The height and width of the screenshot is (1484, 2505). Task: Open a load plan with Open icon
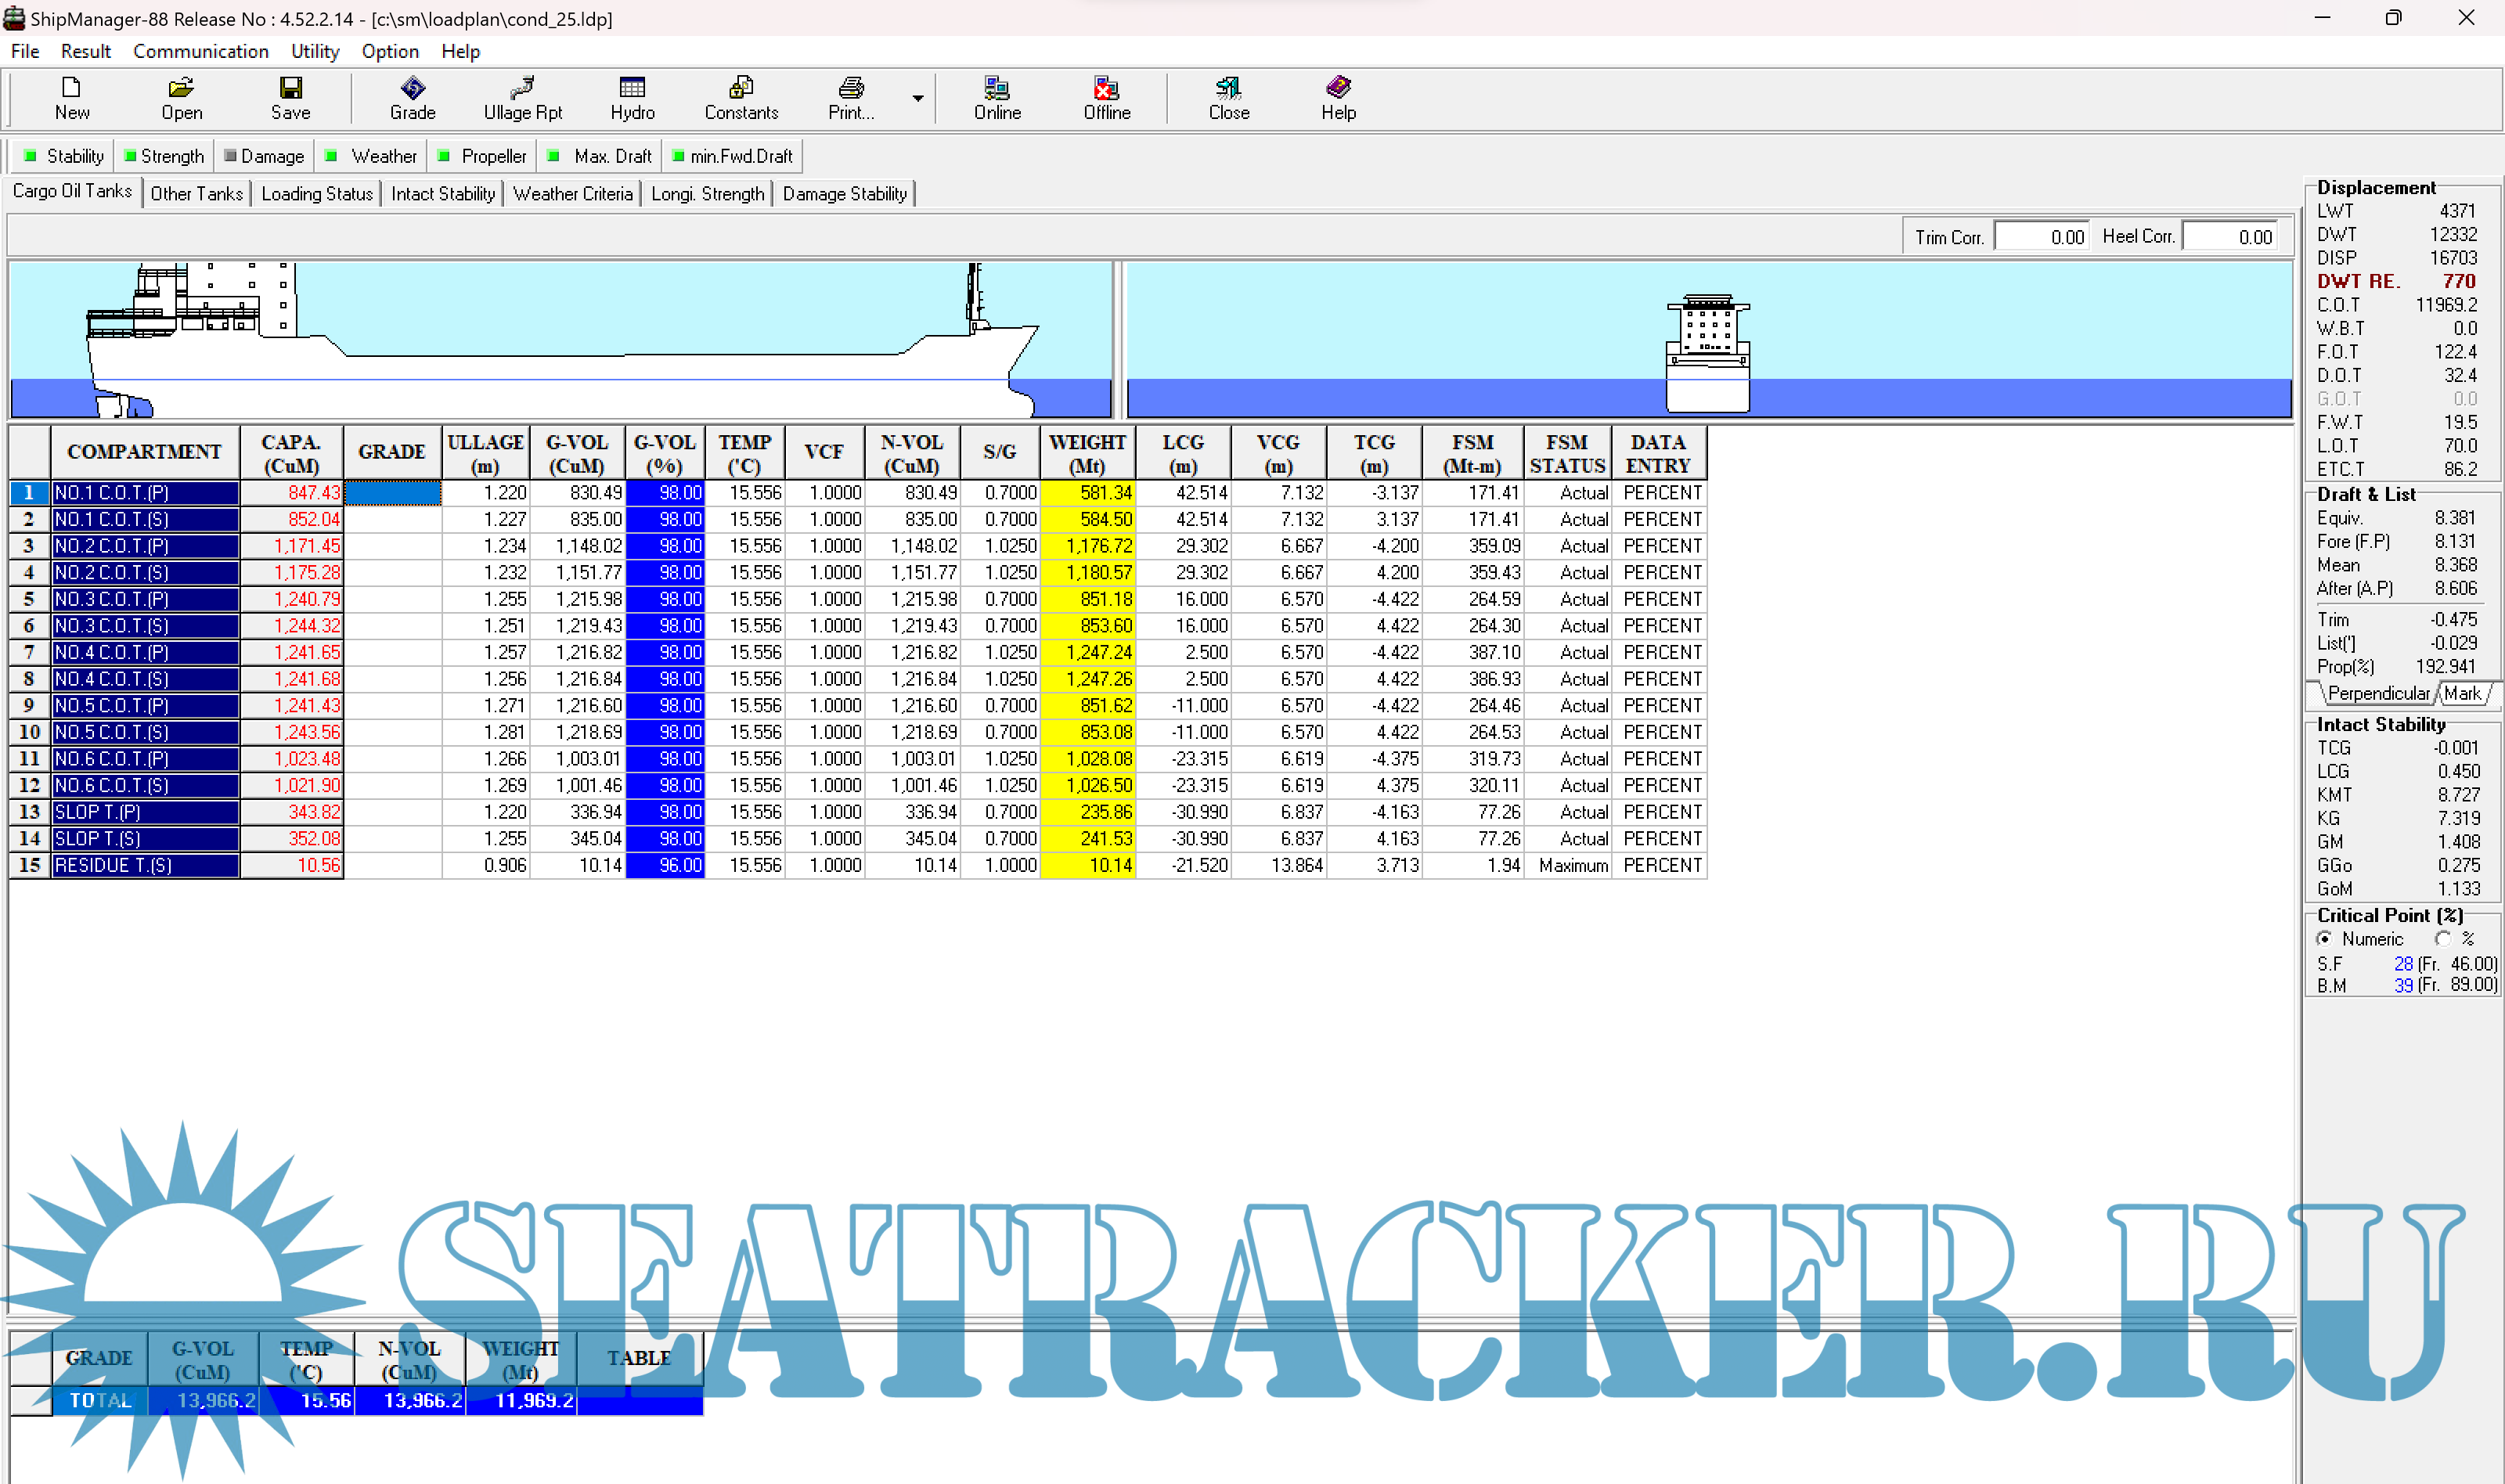coord(181,97)
